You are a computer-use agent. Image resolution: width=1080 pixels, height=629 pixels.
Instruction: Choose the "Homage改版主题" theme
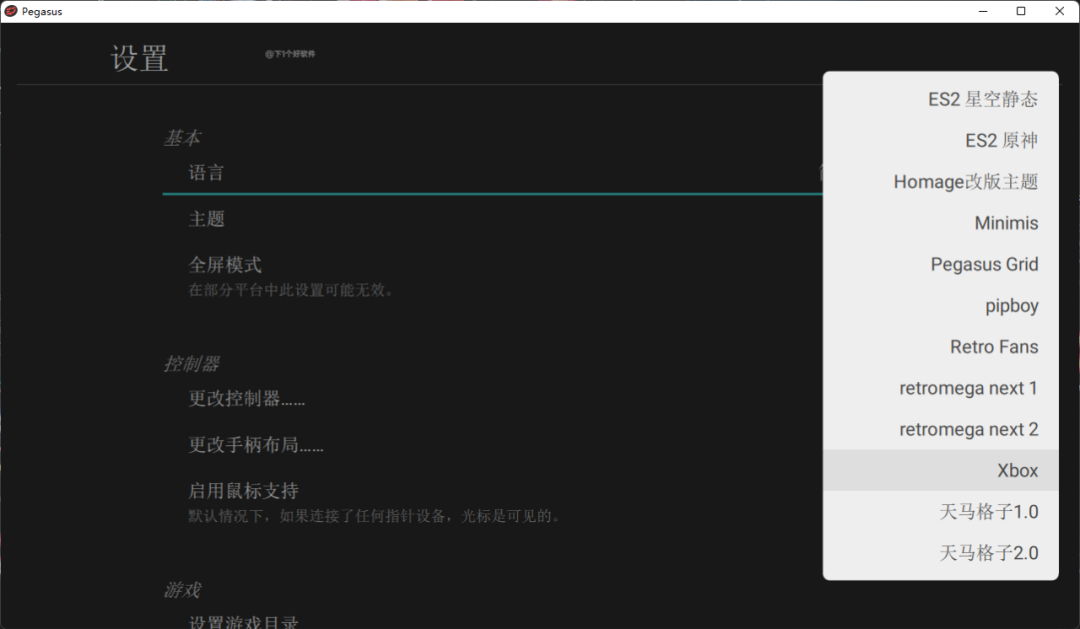(966, 181)
